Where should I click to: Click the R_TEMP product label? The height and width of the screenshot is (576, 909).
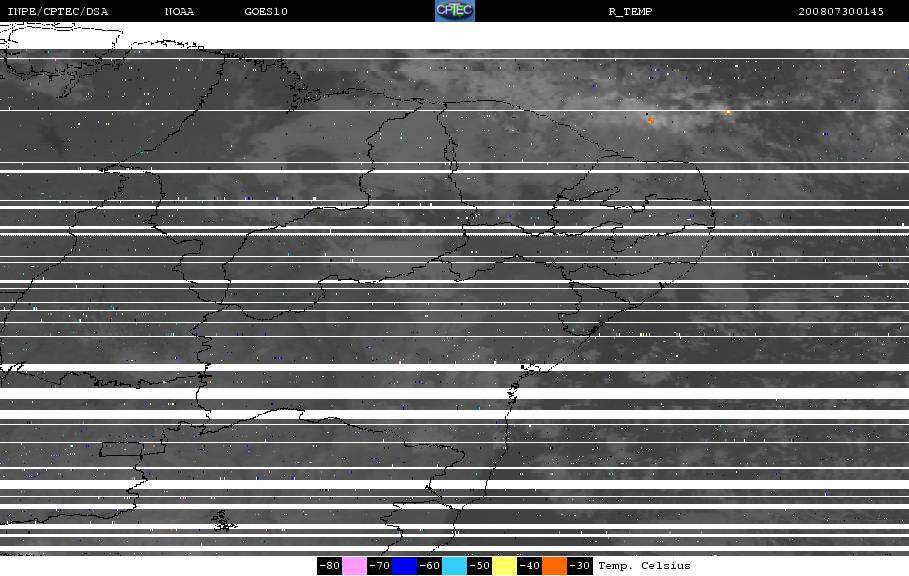[x=630, y=11]
